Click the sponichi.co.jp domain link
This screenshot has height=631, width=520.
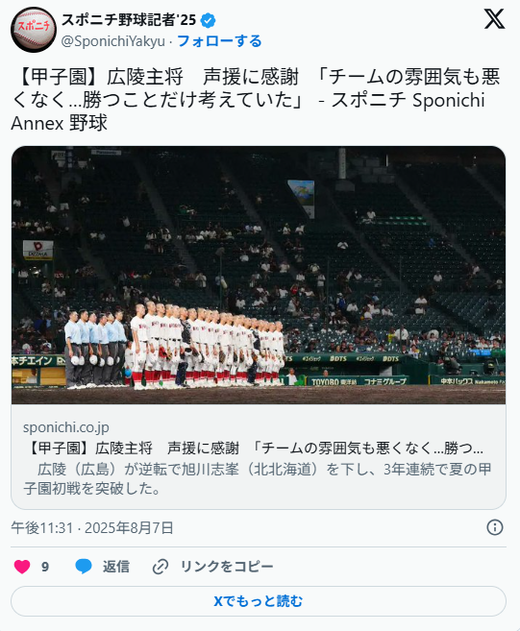66,427
